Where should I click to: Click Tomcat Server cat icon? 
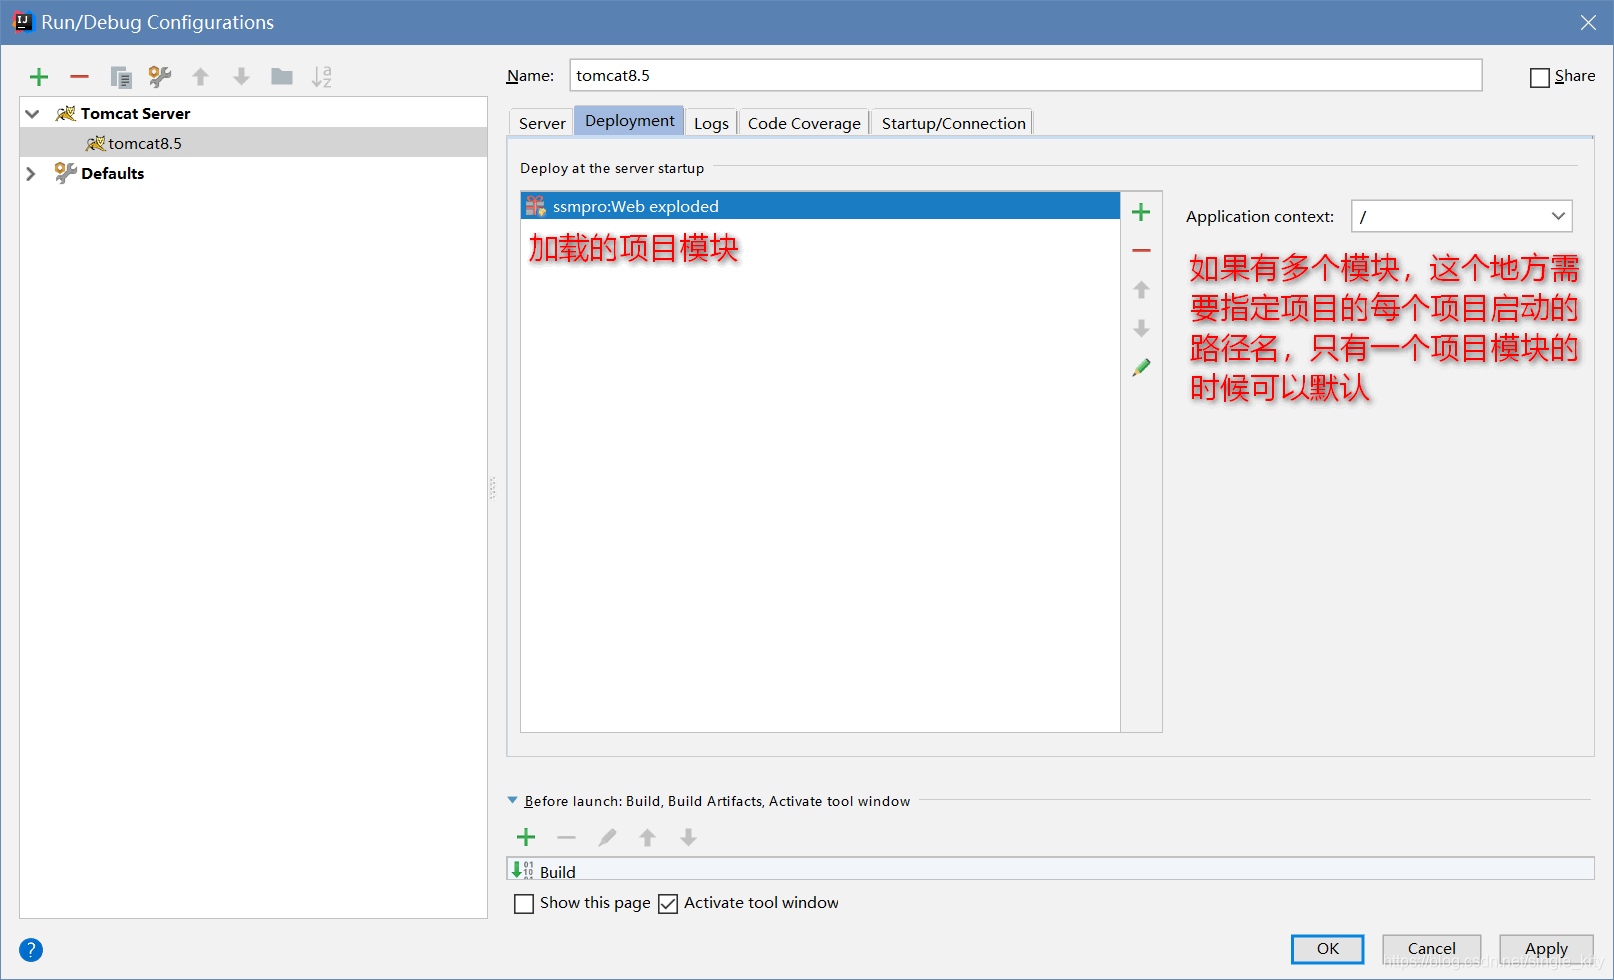coord(65,113)
